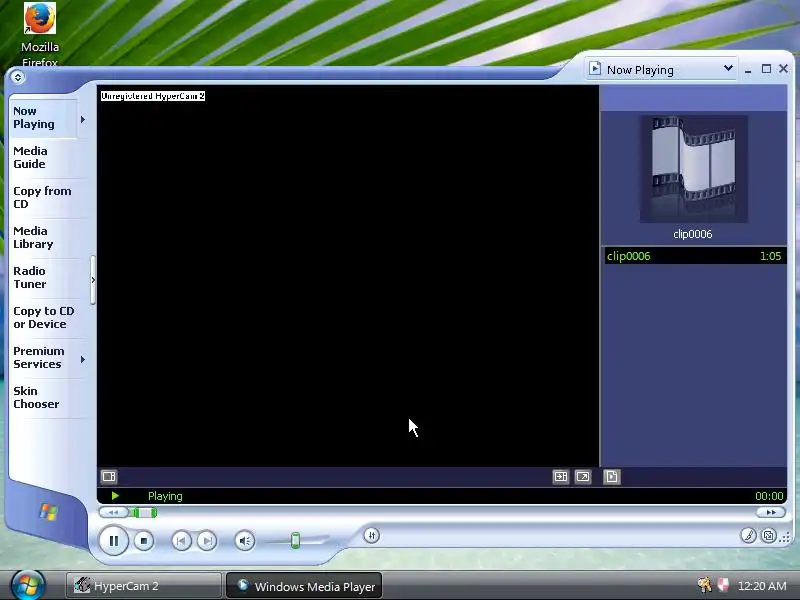This screenshot has height=600, width=800.
Task: Open the Radio Tuner tab
Action: pos(48,278)
